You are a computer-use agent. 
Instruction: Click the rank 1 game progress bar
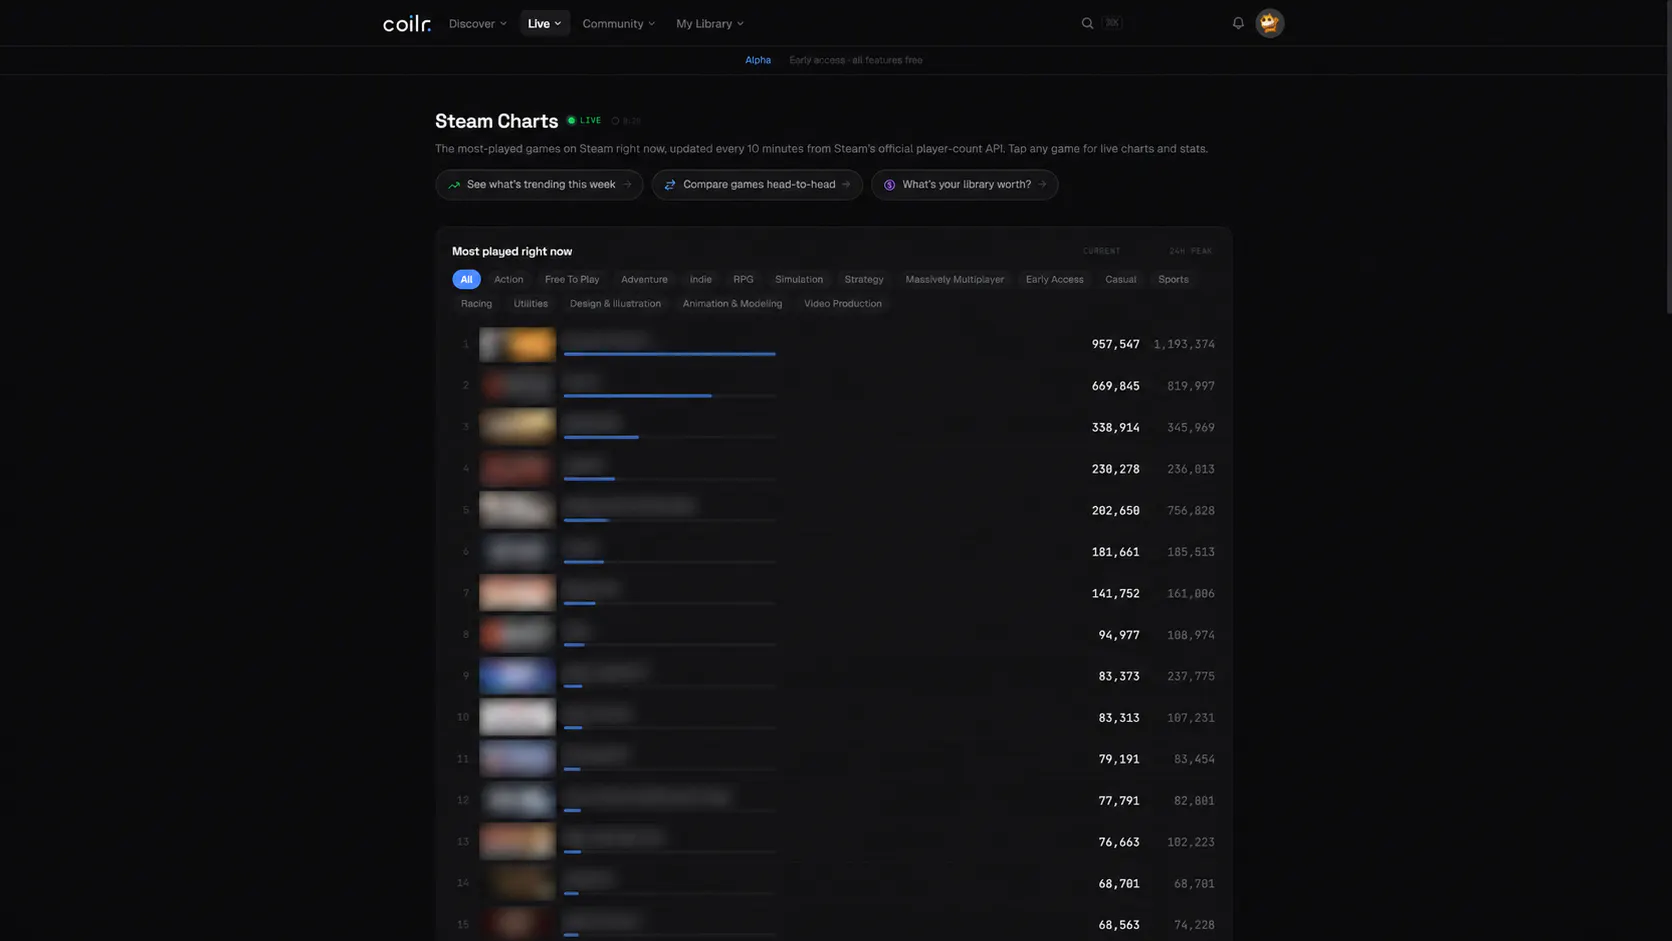click(669, 354)
